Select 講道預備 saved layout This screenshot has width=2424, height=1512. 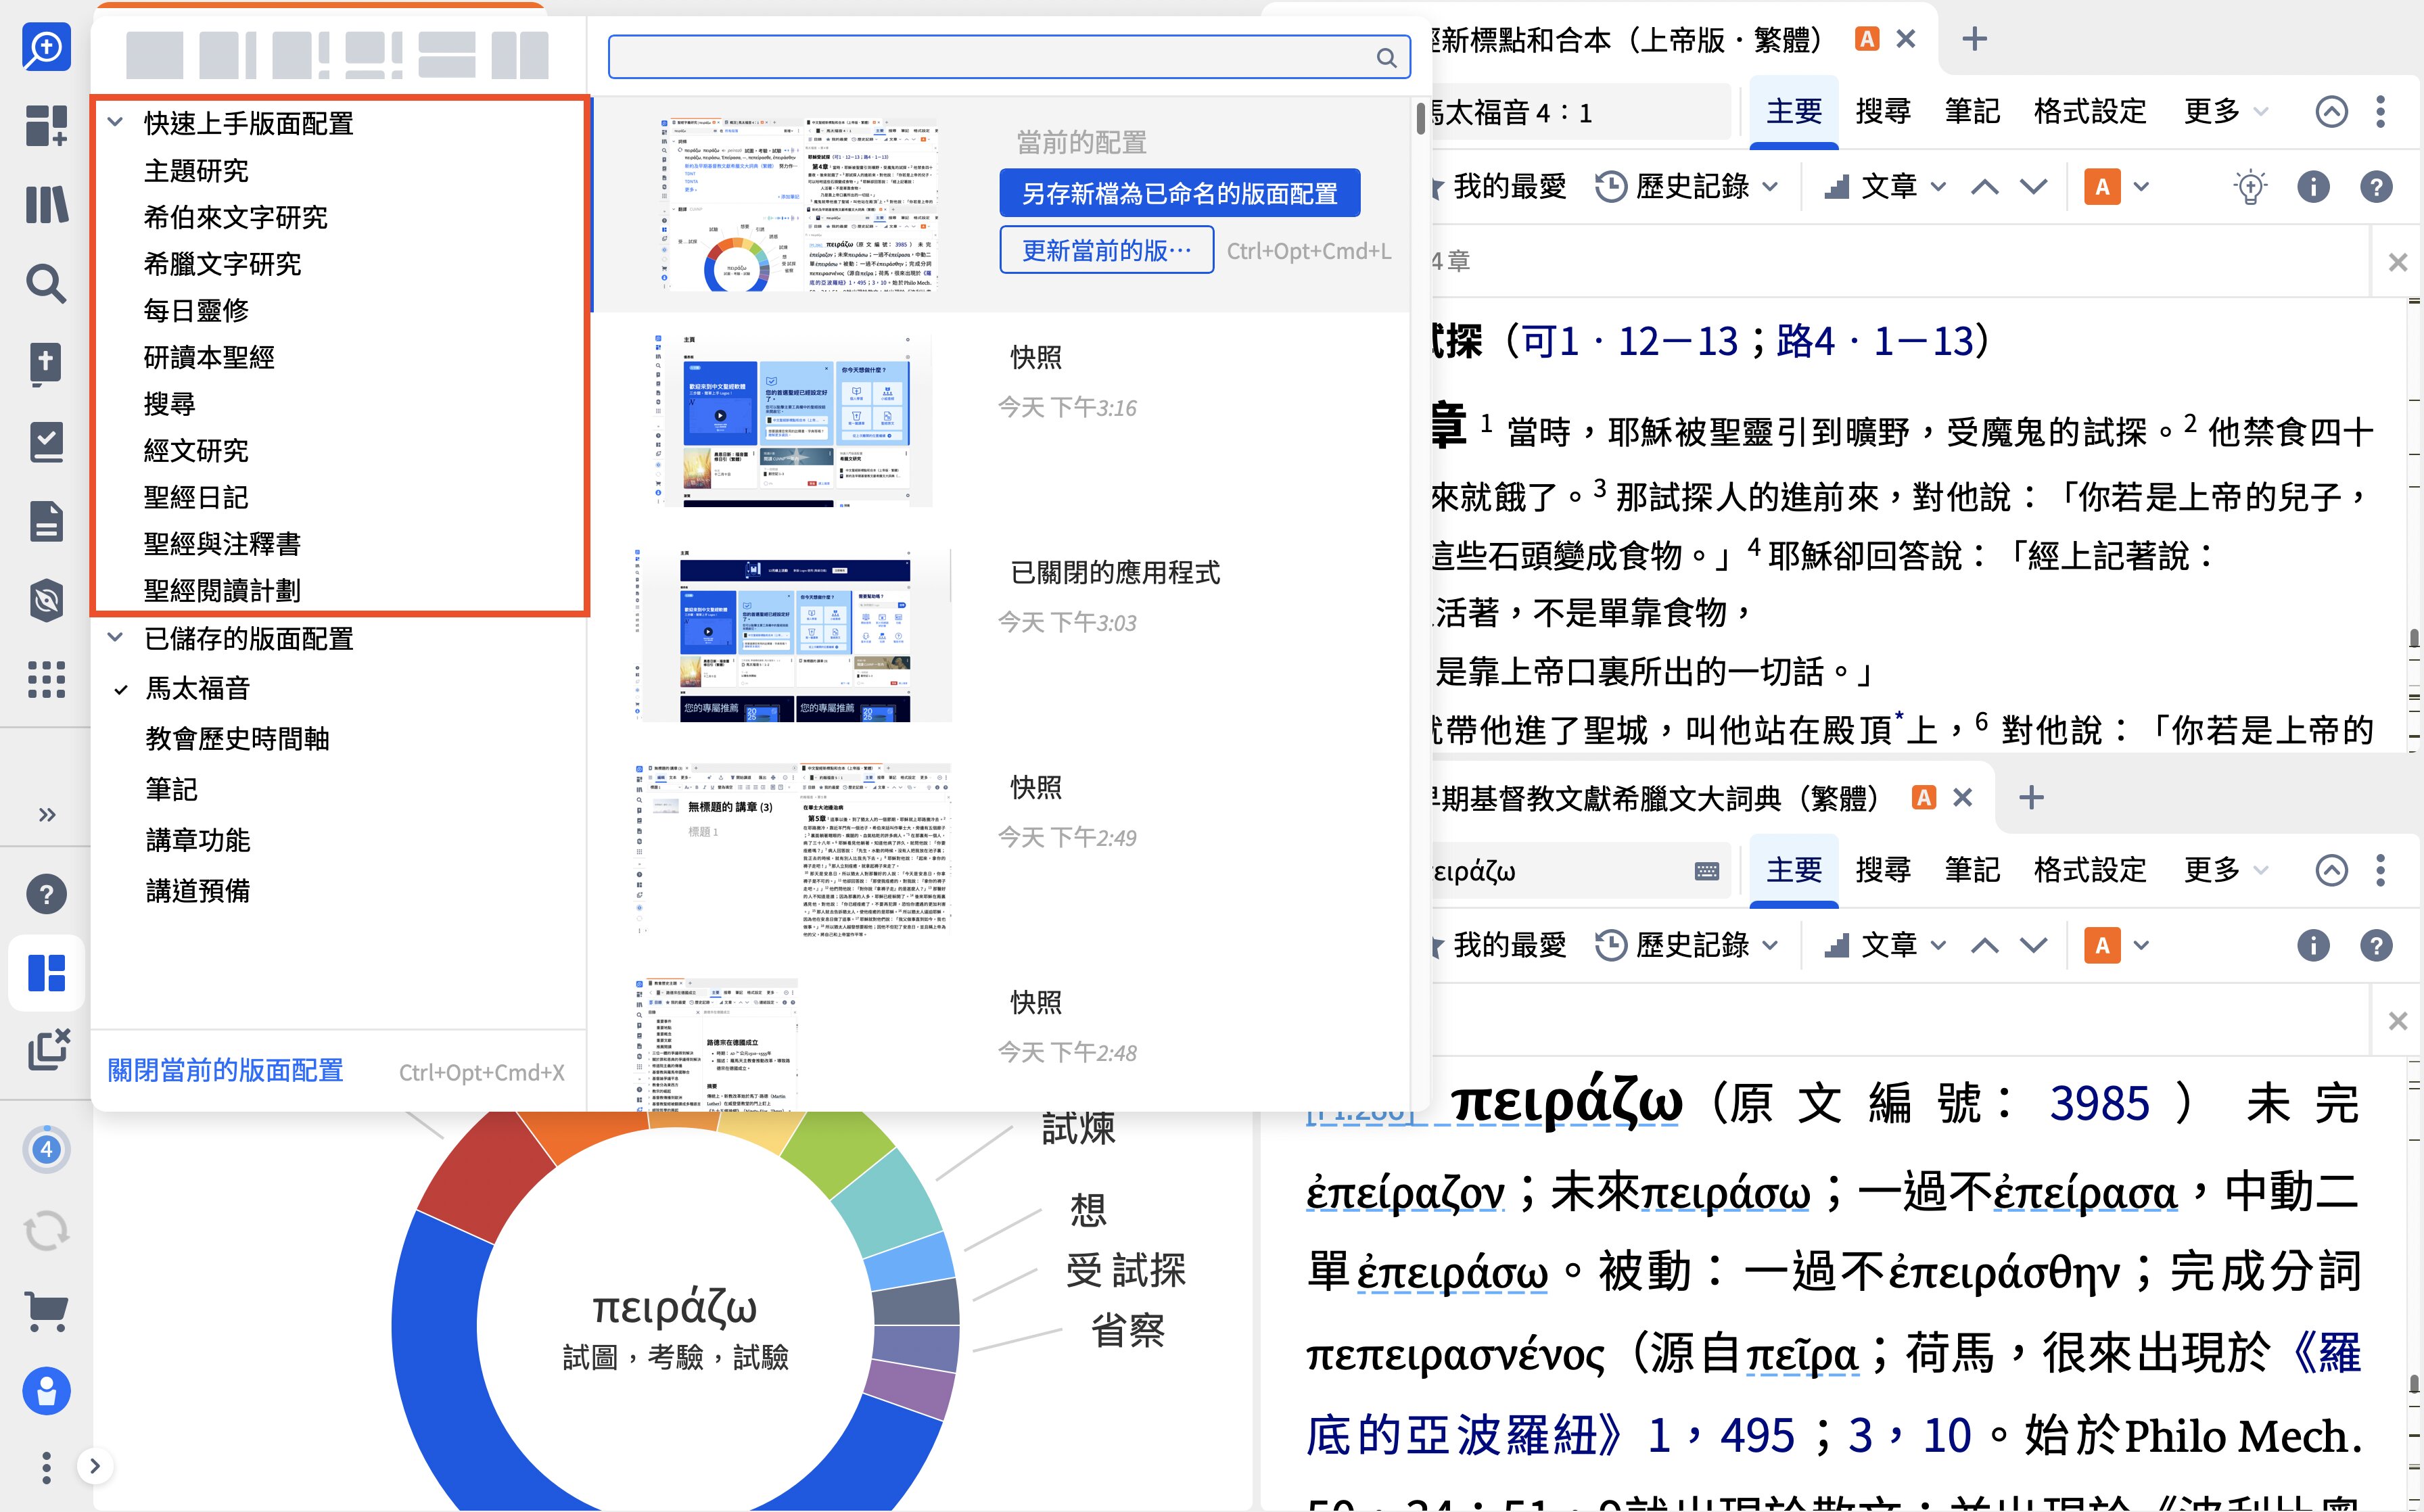[x=197, y=891]
